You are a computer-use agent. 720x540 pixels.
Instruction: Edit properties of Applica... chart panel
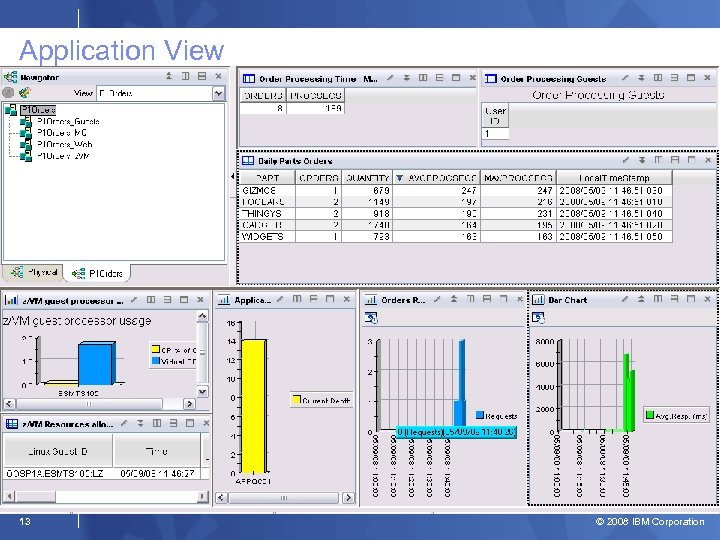tap(280, 299)
